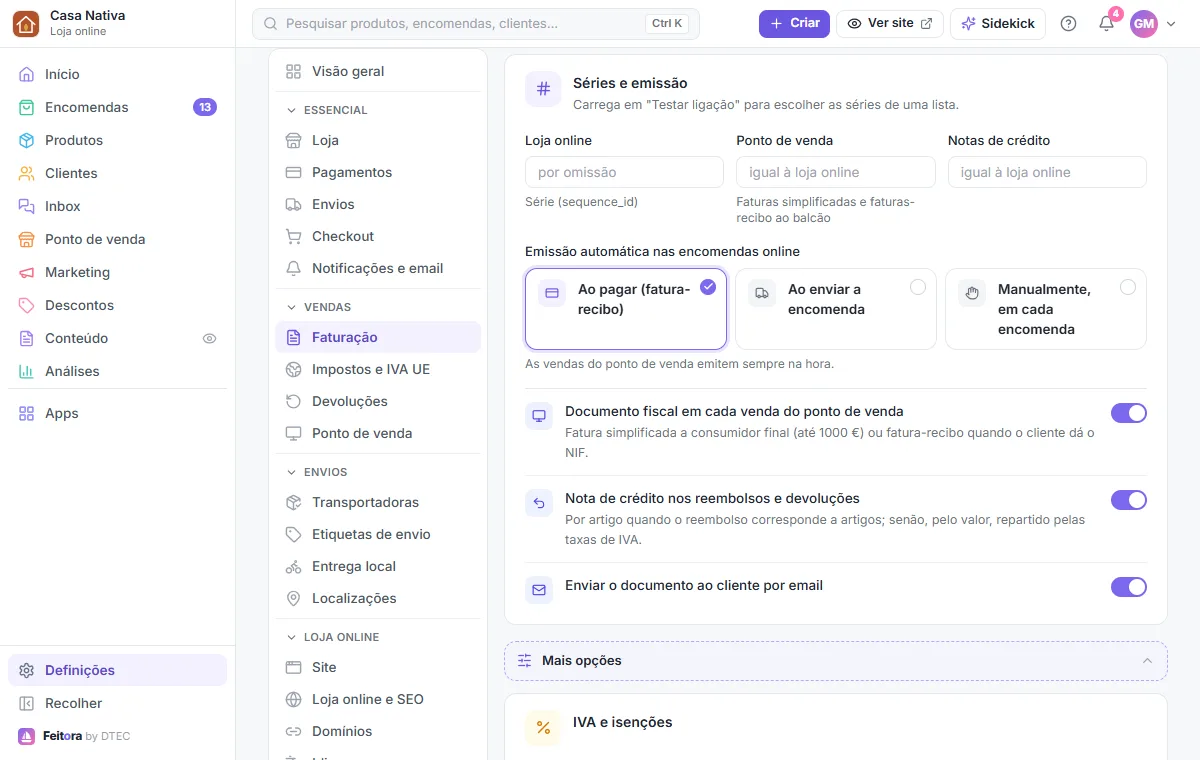Click the Produtos box icon

tap(26, 140)
